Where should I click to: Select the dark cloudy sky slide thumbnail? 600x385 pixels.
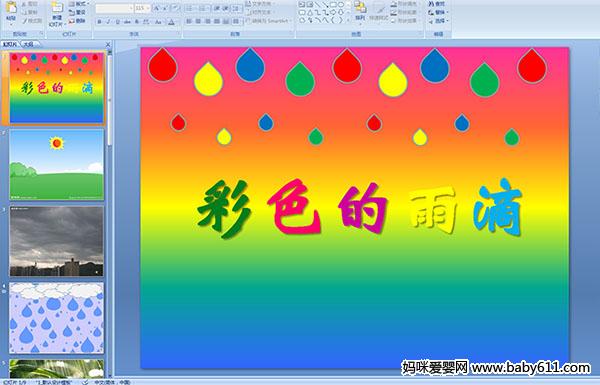click(57, 241)
